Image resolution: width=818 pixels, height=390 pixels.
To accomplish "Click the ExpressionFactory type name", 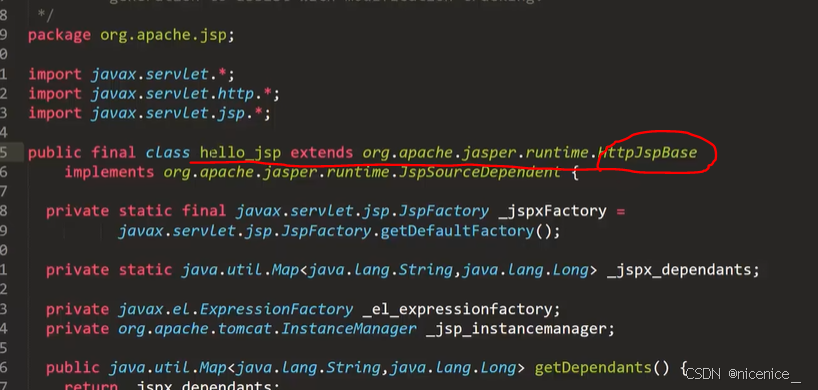I will pyautogui.click(x=276, y=309).
